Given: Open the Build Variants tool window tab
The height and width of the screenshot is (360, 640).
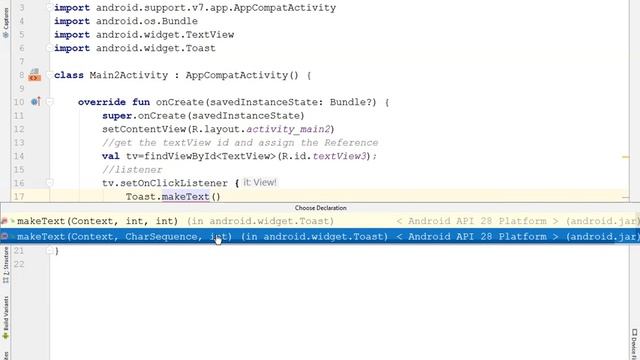Looking at the screenshot, I should point(5,318).
